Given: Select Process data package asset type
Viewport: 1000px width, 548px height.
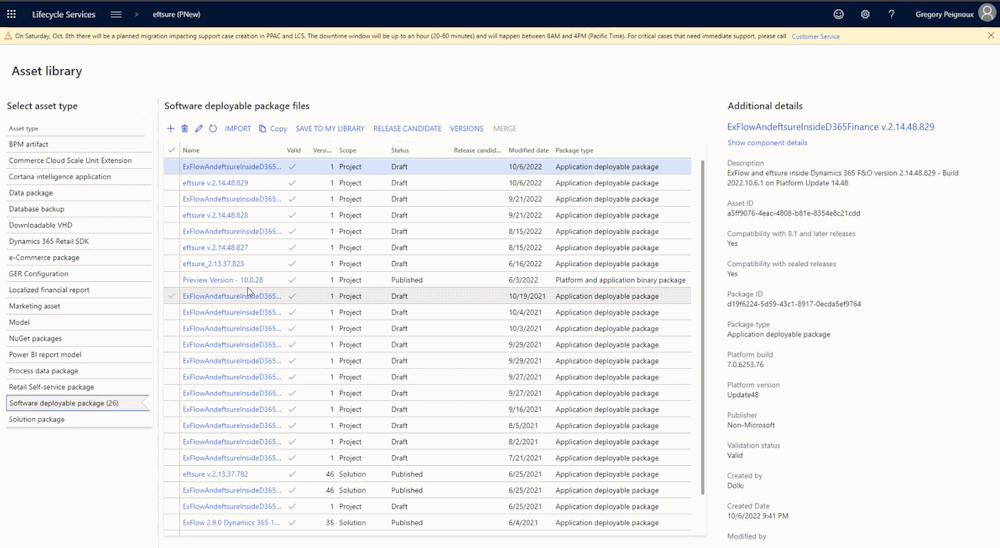Looking at the screenshot, I should pyautogui.click(x=79, y=371).
